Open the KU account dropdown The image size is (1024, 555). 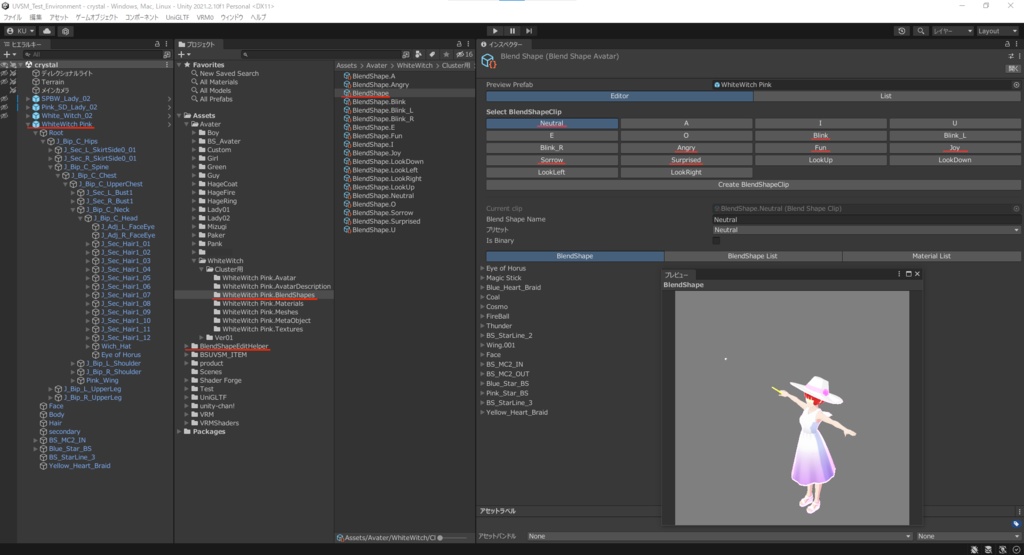[x=20, y=31]
